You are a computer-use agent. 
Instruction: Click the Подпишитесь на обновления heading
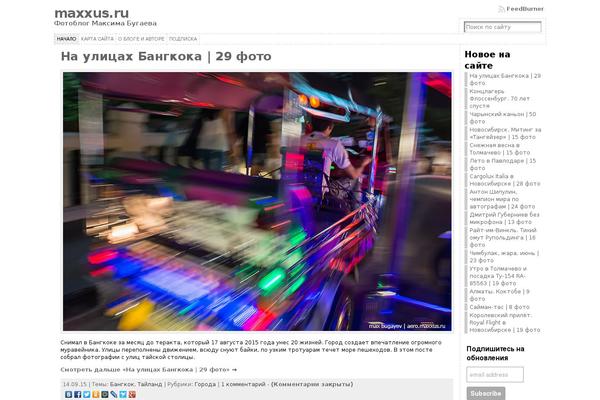point(495,353)
